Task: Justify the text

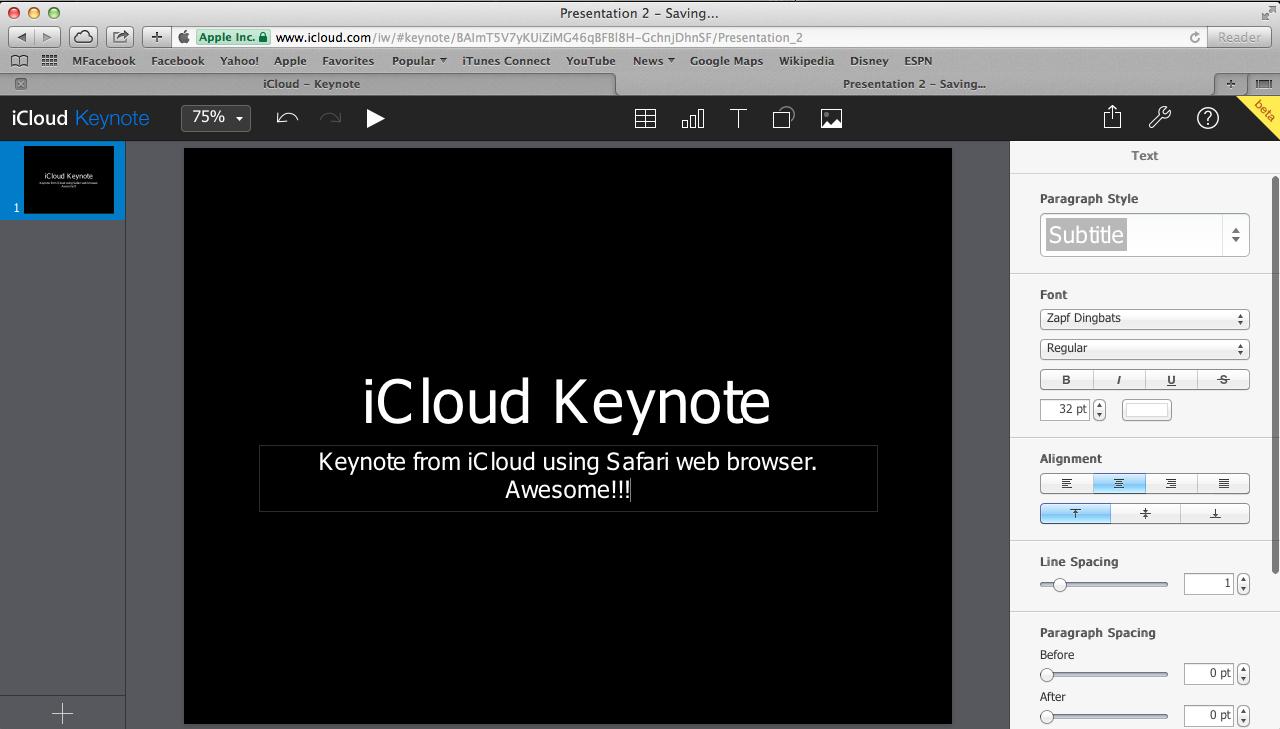Action: click(x=1223, y=484)
